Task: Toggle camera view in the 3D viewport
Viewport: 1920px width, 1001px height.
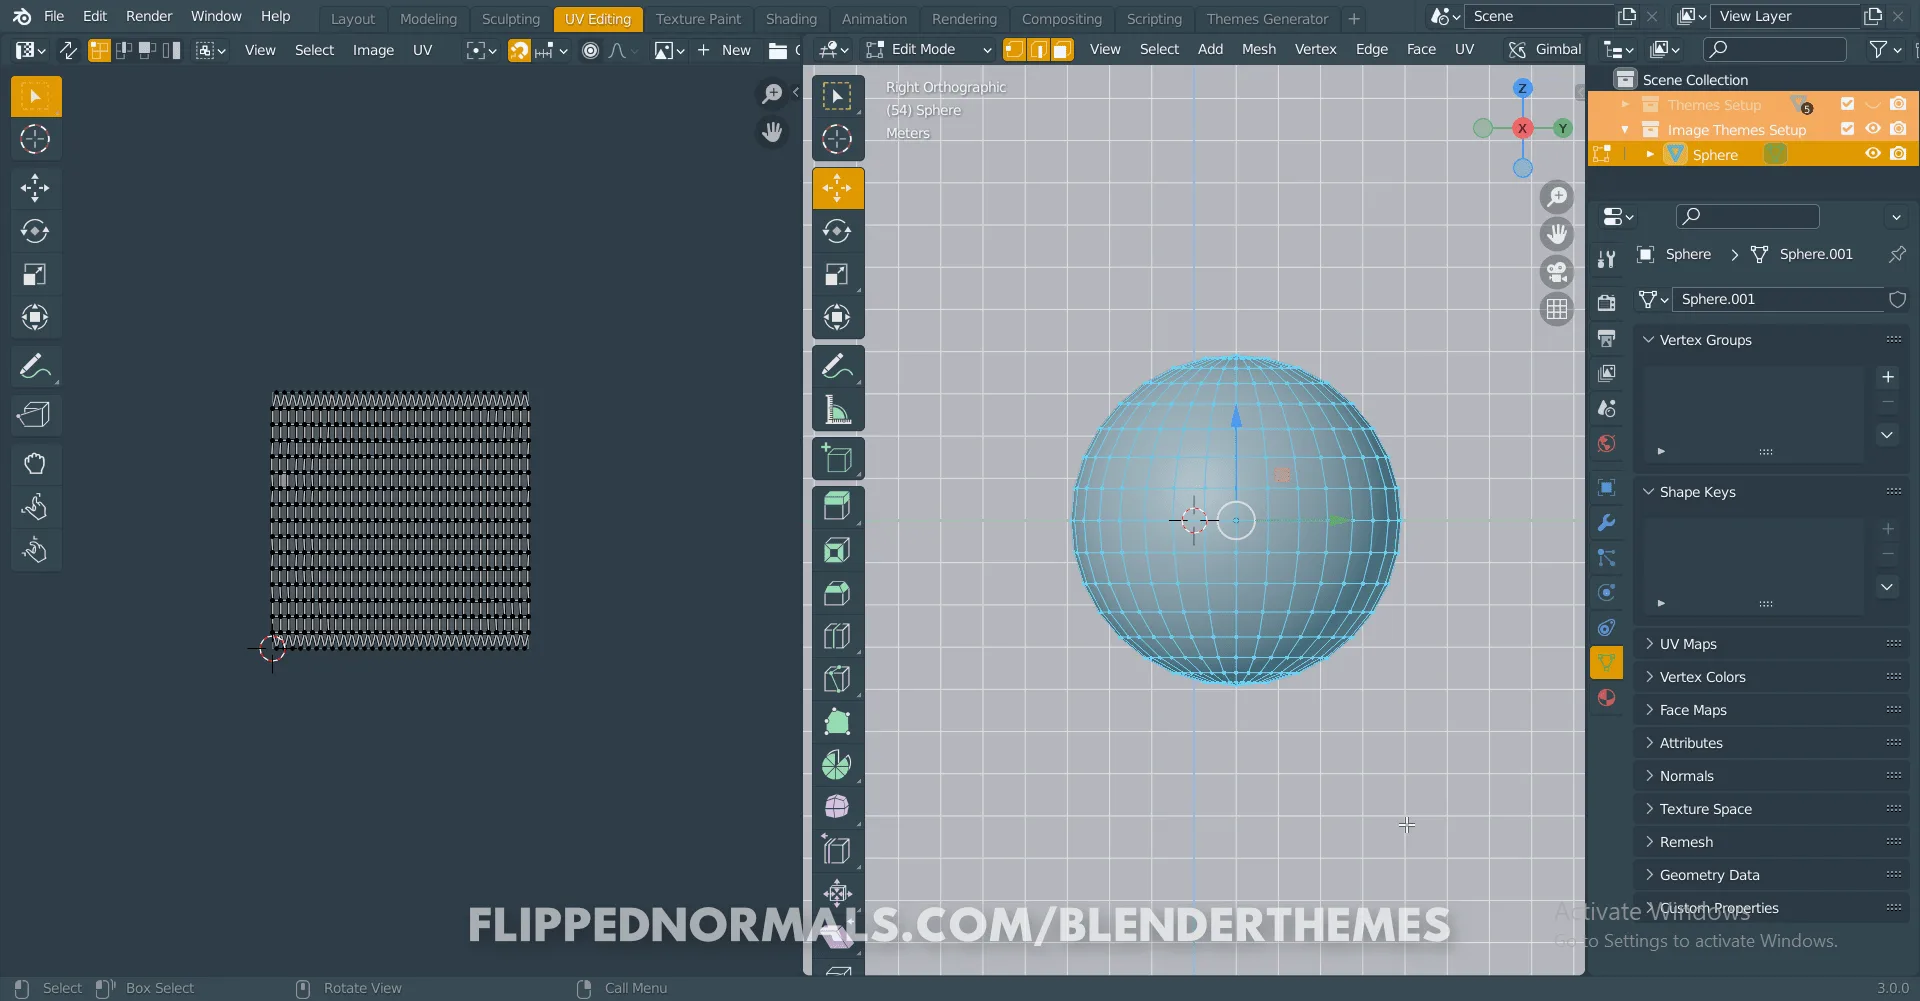Action: (x=1557, y=272)
